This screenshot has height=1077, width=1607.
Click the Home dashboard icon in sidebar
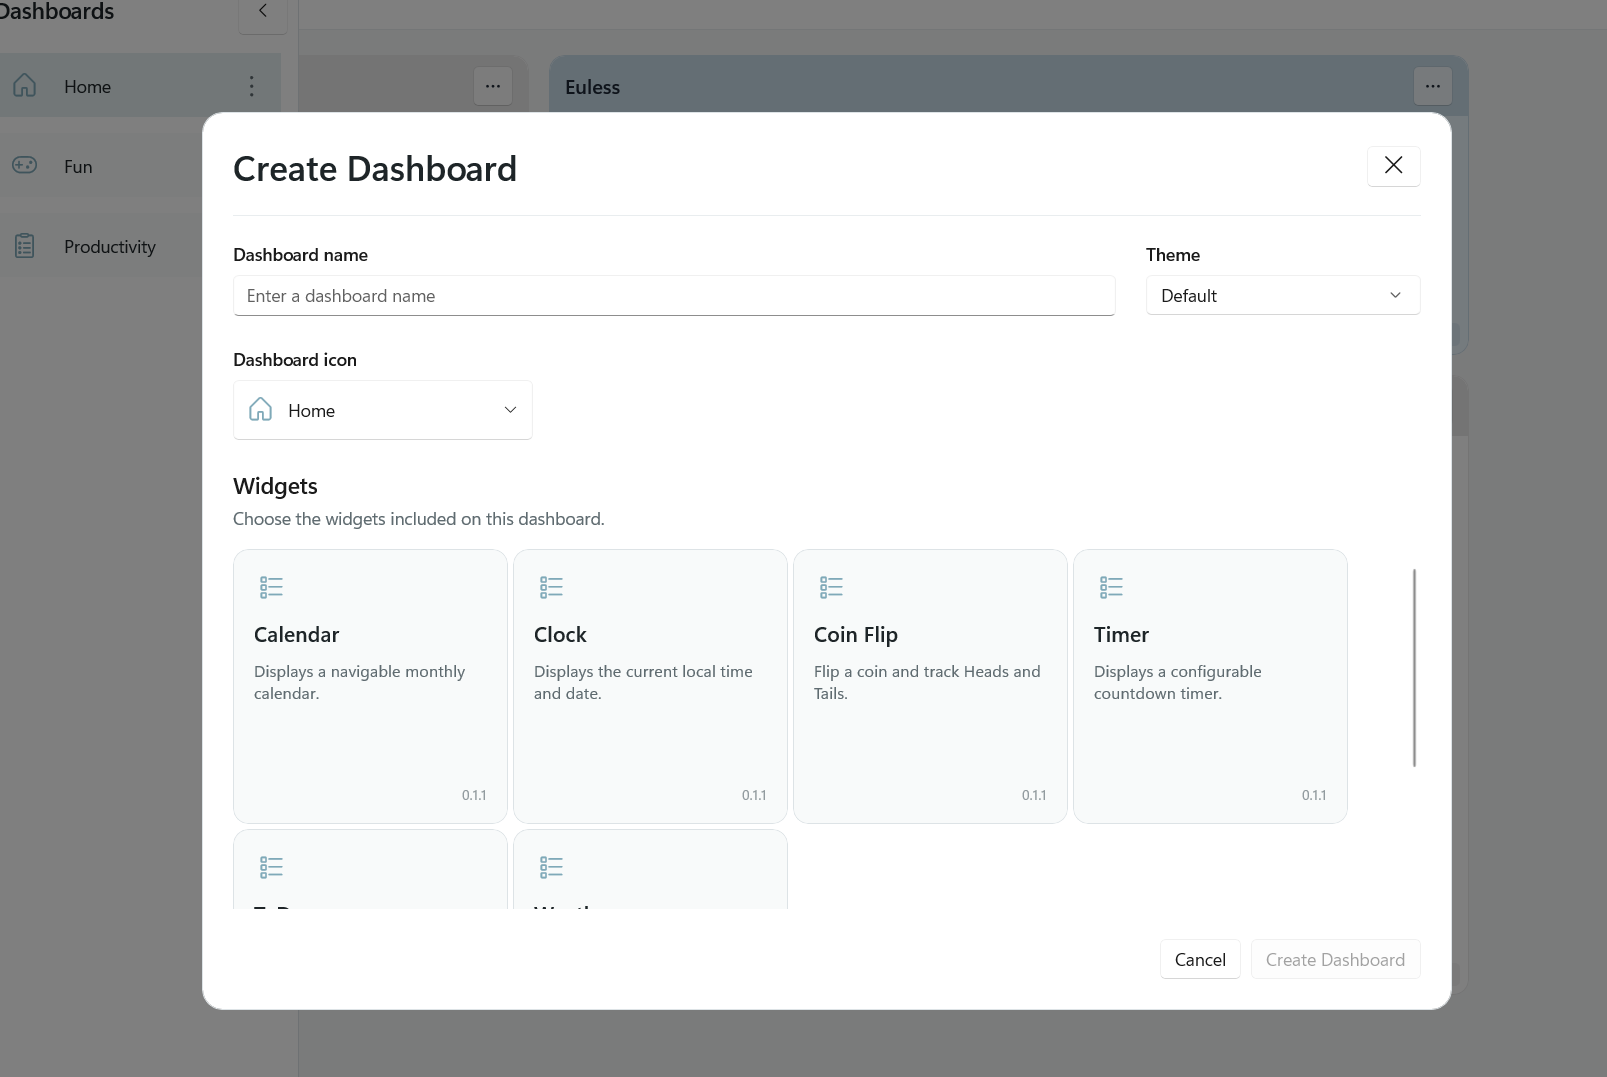[25, 86]
